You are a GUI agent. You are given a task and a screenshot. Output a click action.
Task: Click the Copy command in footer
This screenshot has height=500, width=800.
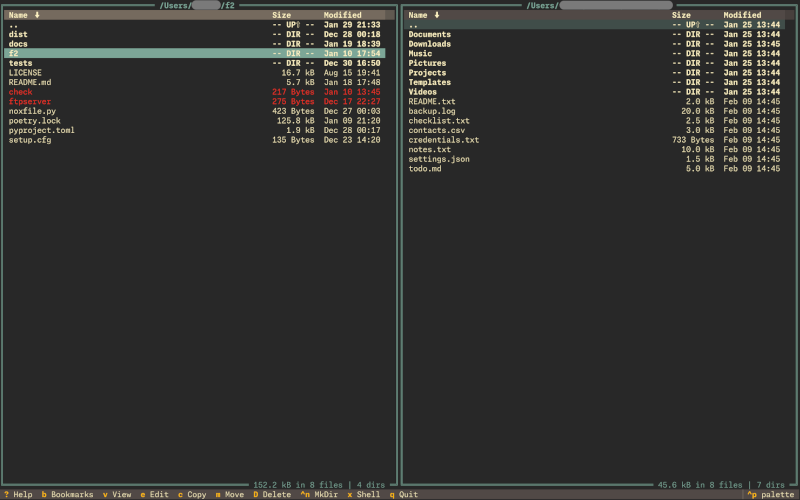192,494
